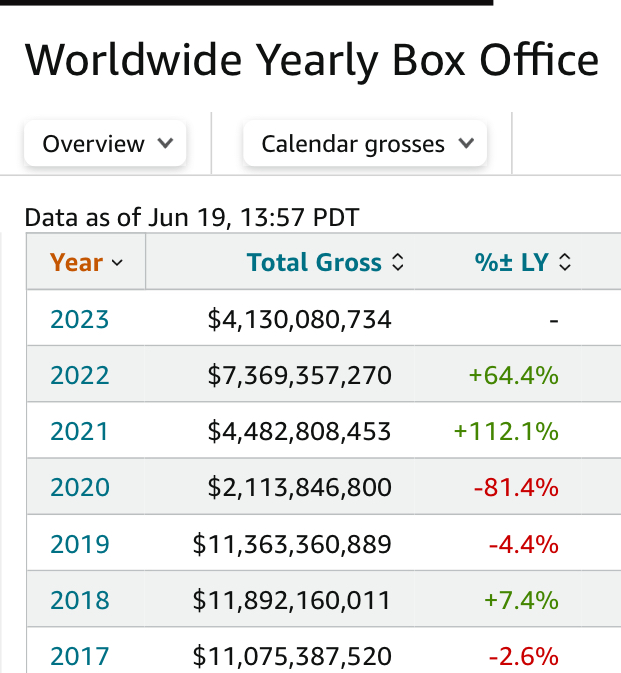This screenshot has height=673, width=621.
Task: Click the Total Gross column header text
Action: coord(314,263)
